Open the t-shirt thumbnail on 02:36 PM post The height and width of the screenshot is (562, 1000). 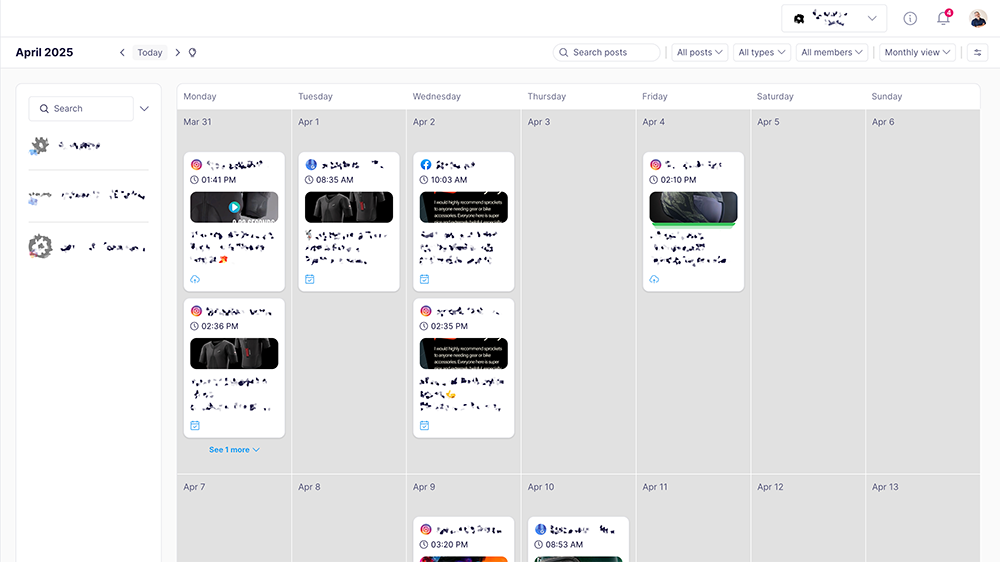[x=234, y=353]
